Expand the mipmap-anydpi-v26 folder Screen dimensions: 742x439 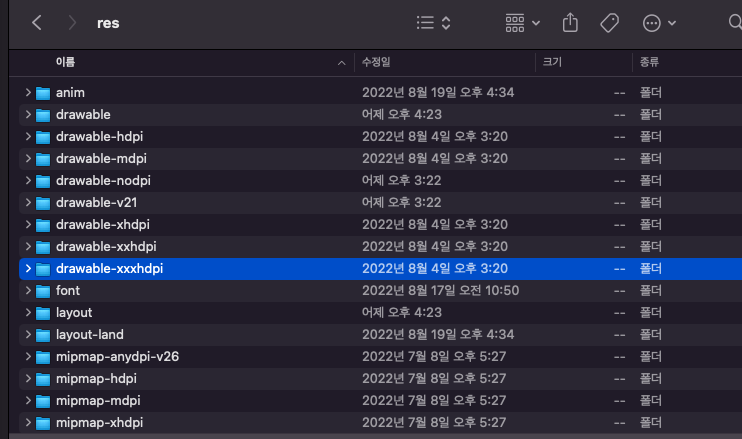[28, 356]
